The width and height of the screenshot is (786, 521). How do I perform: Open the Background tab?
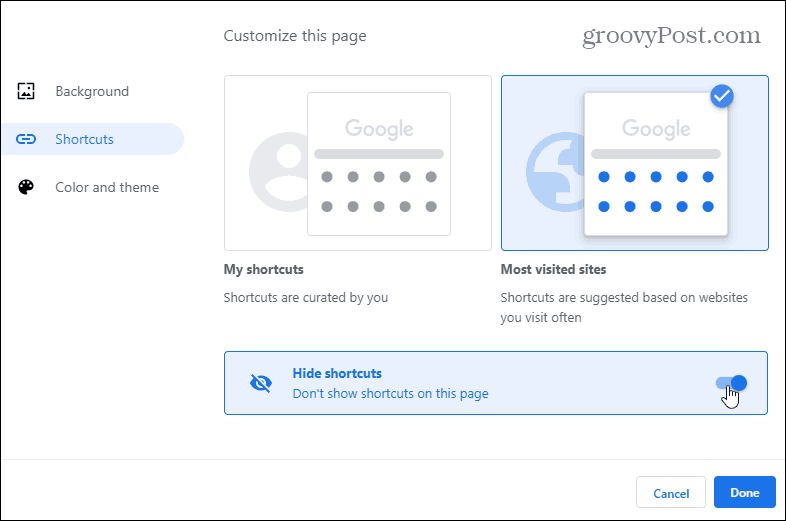pyautogui.click(x=93, y=91)
